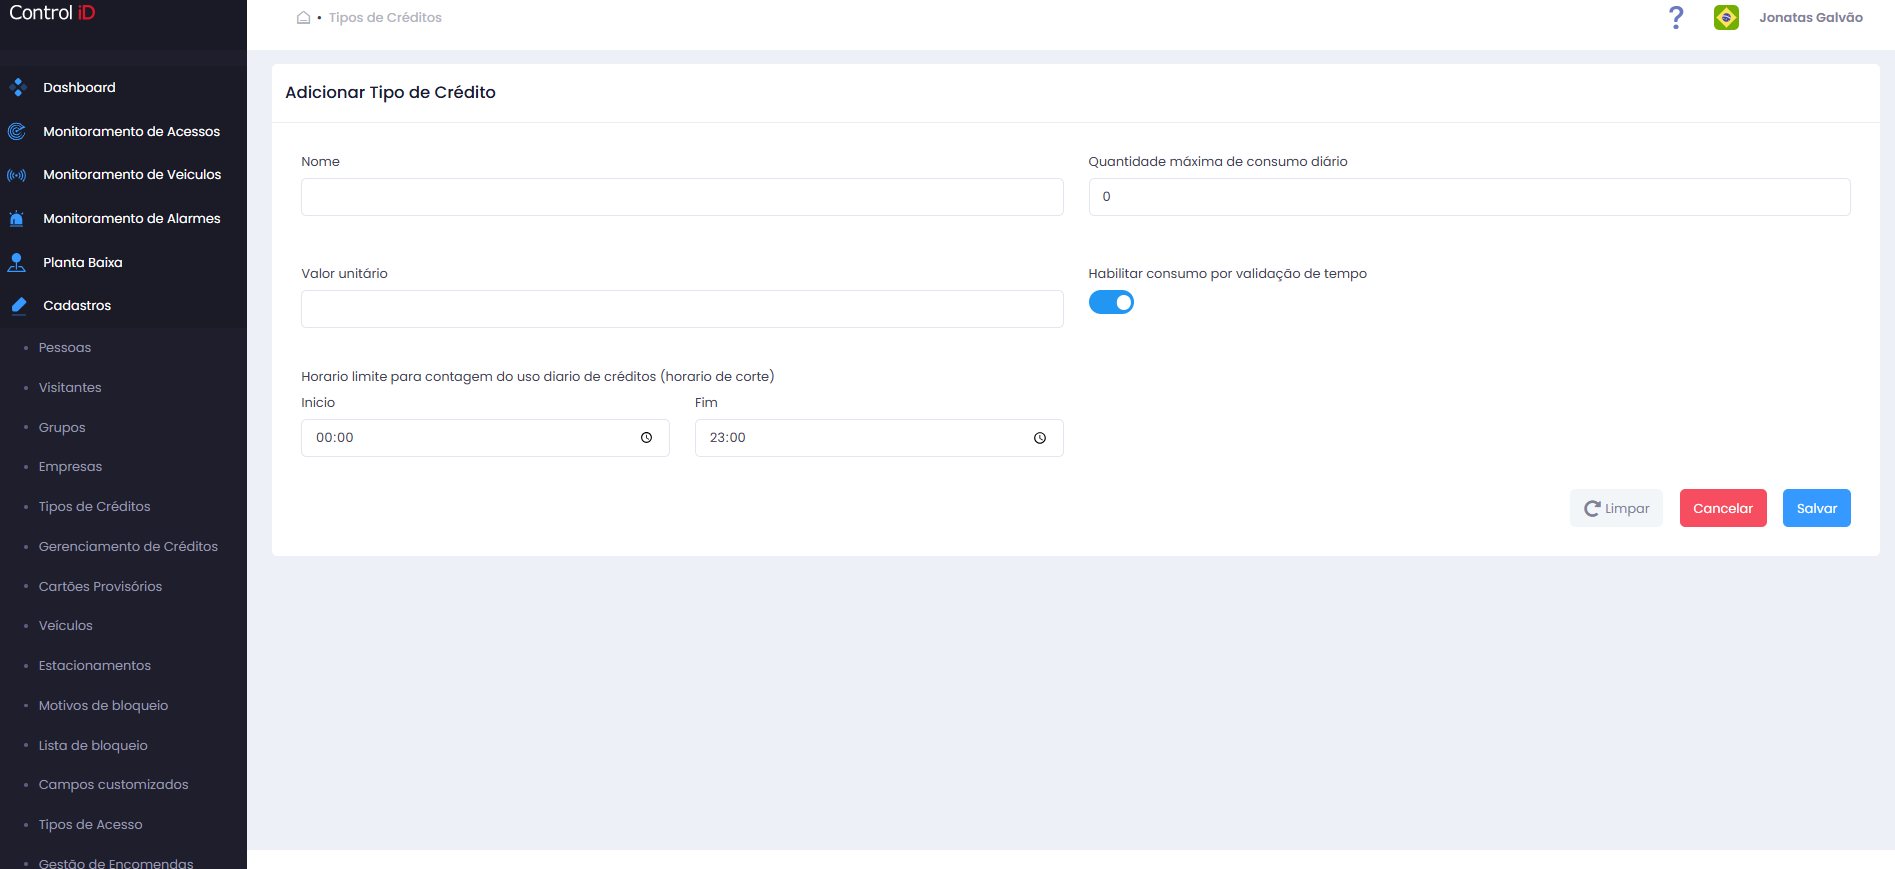This screenshot has height=869, width=1895.
Task: Open the Pessoas submenu entry
Action: tap(65, 348)
